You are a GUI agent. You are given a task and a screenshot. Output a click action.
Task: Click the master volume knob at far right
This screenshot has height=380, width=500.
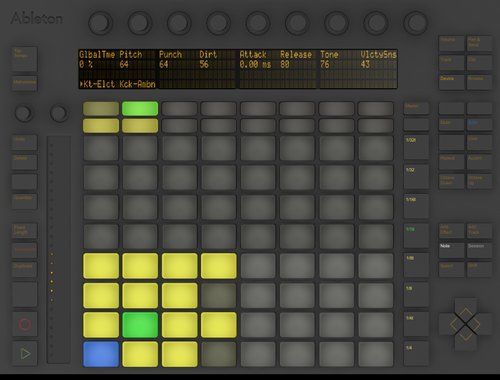415,23
